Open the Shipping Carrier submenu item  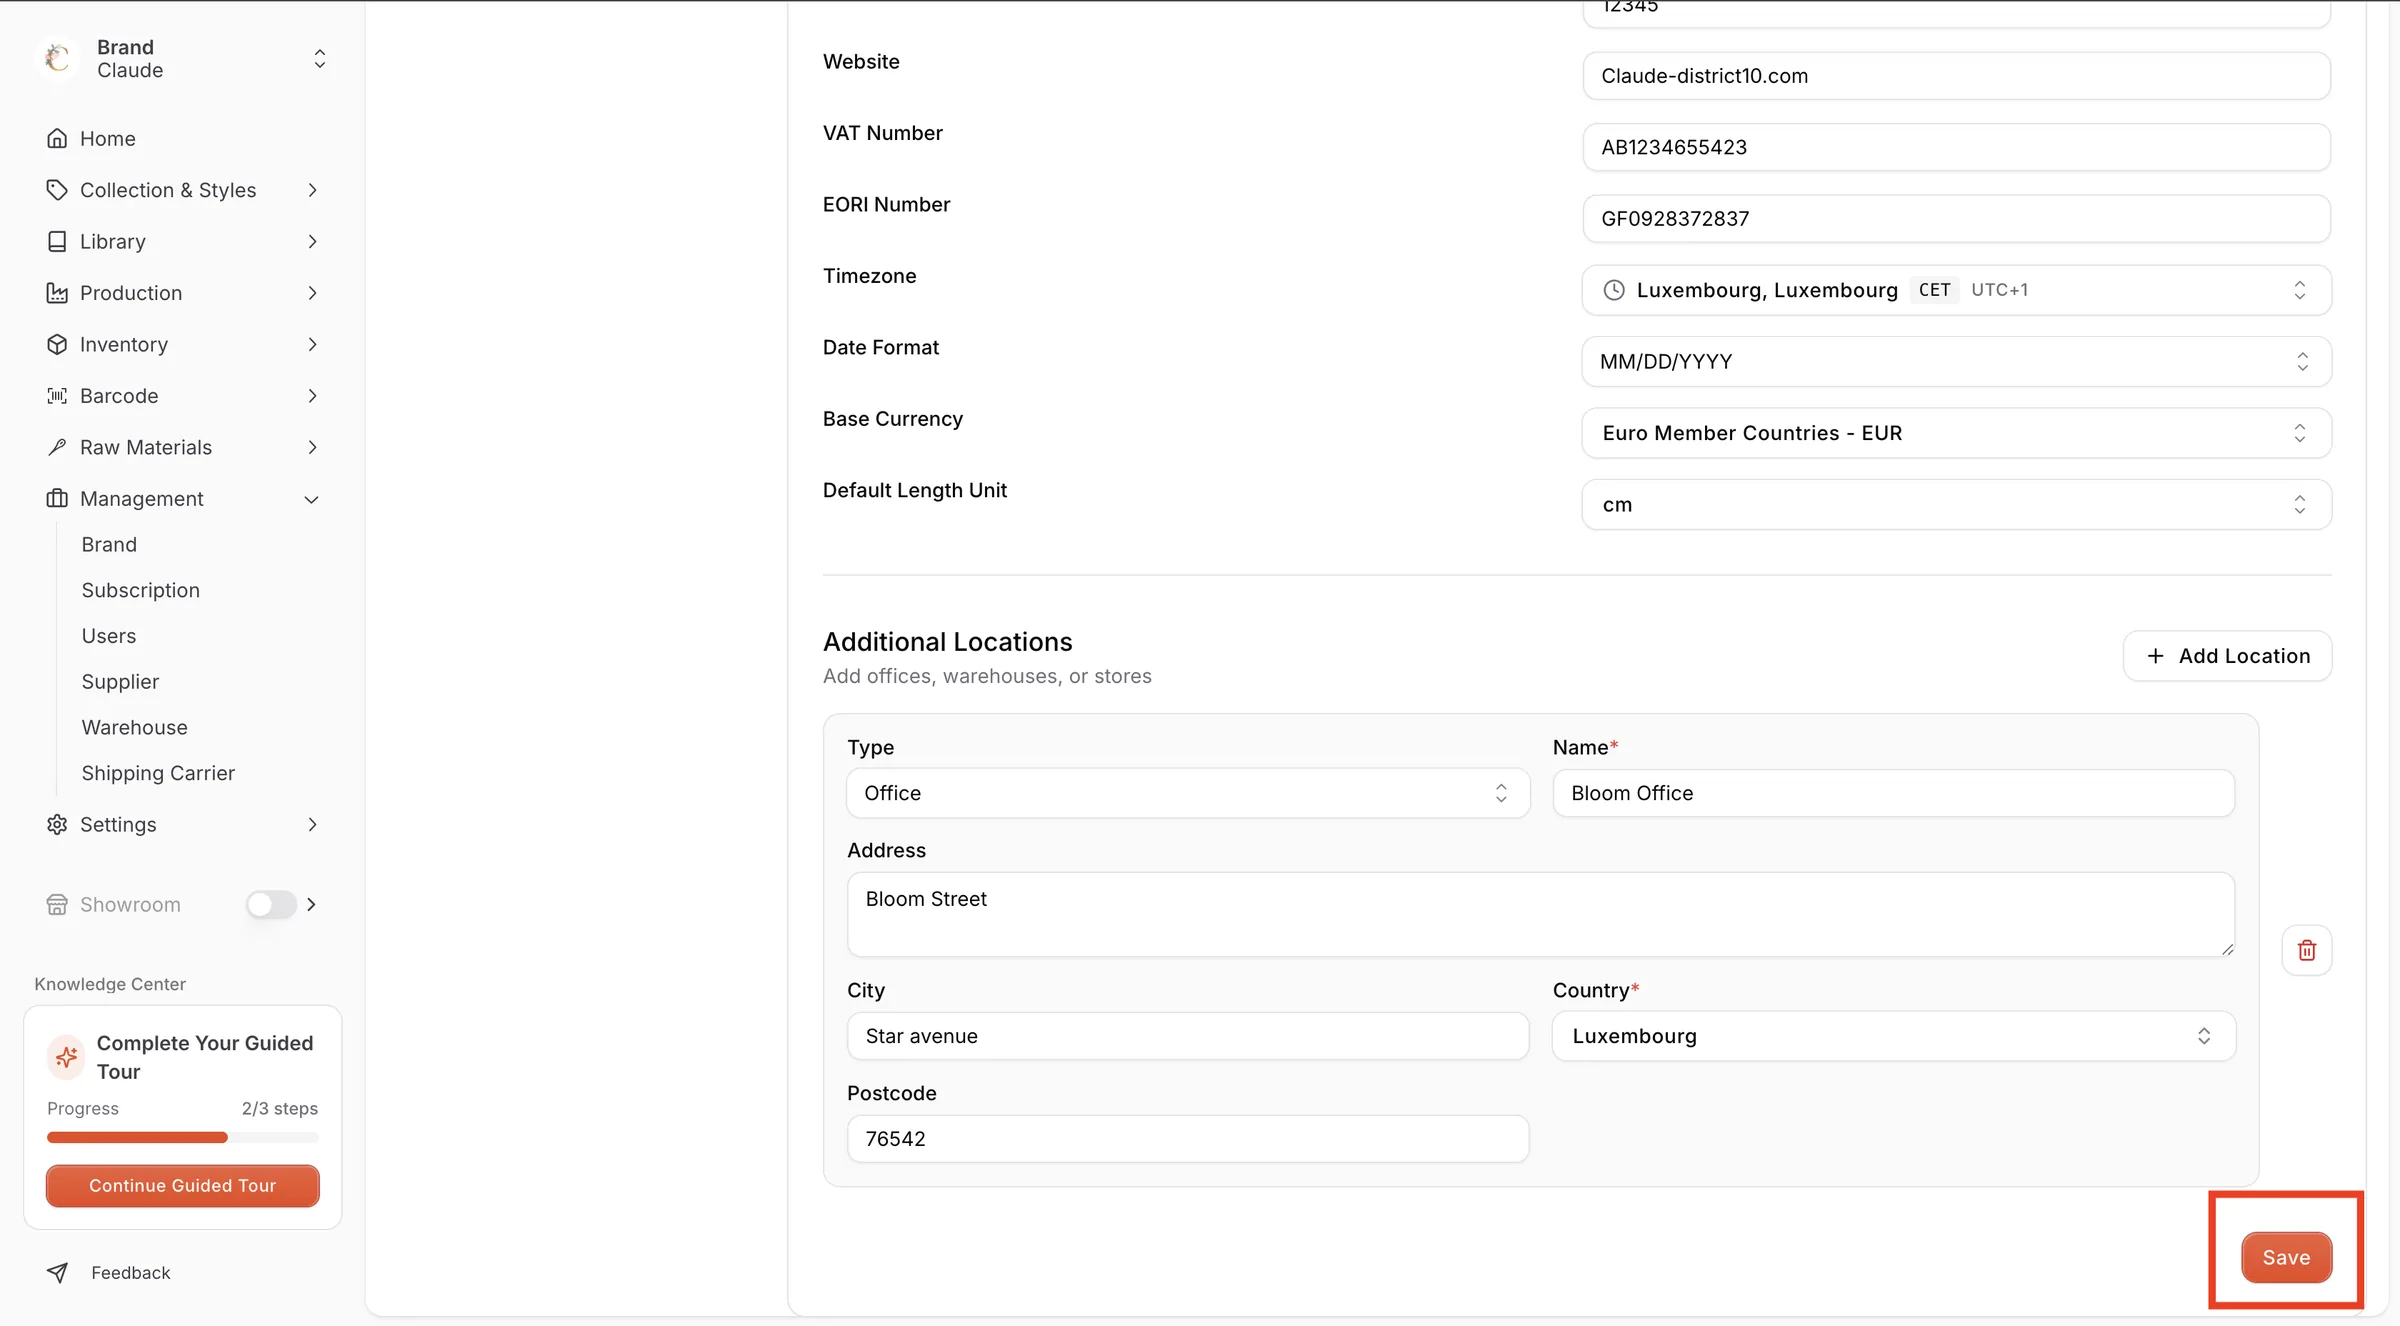pos(158,773)
